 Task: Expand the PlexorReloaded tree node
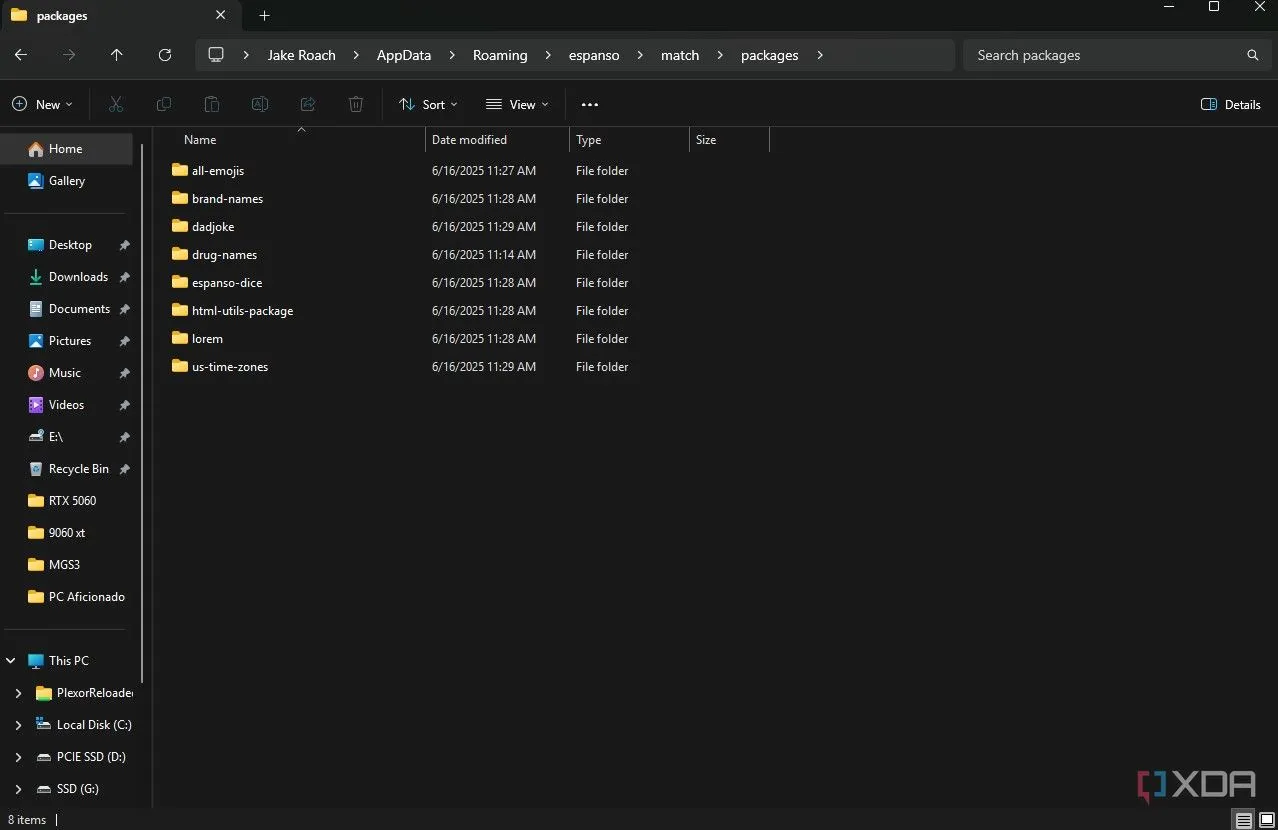tap(18, 693)
